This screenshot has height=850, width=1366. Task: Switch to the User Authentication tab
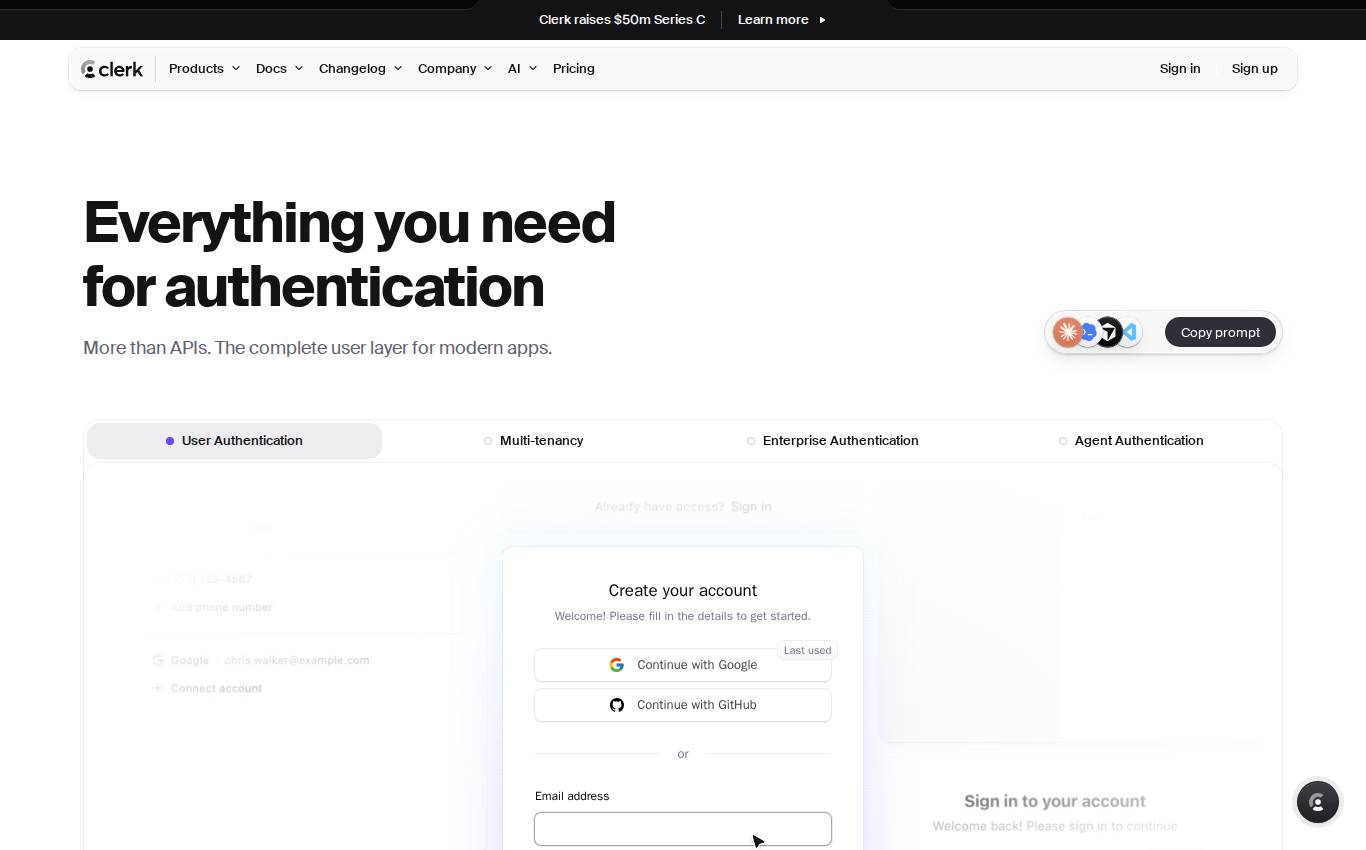pyautogui.click(x=234, y=441)
